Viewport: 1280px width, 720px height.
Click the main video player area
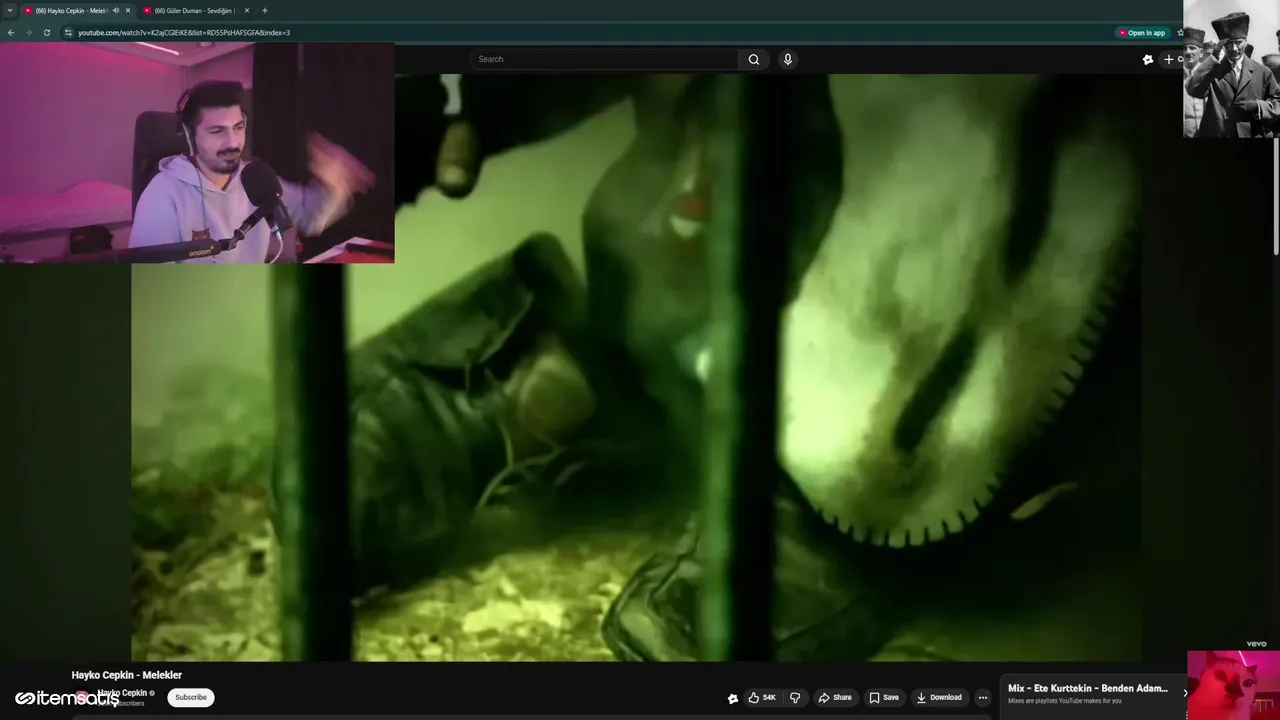point(636,367)
